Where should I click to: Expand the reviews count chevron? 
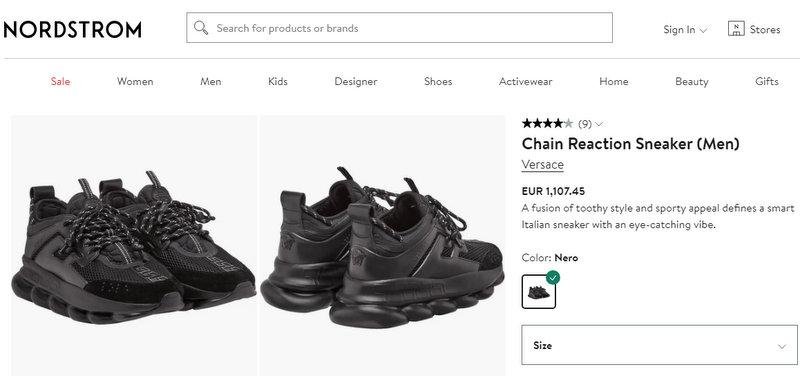pos(599,124)
